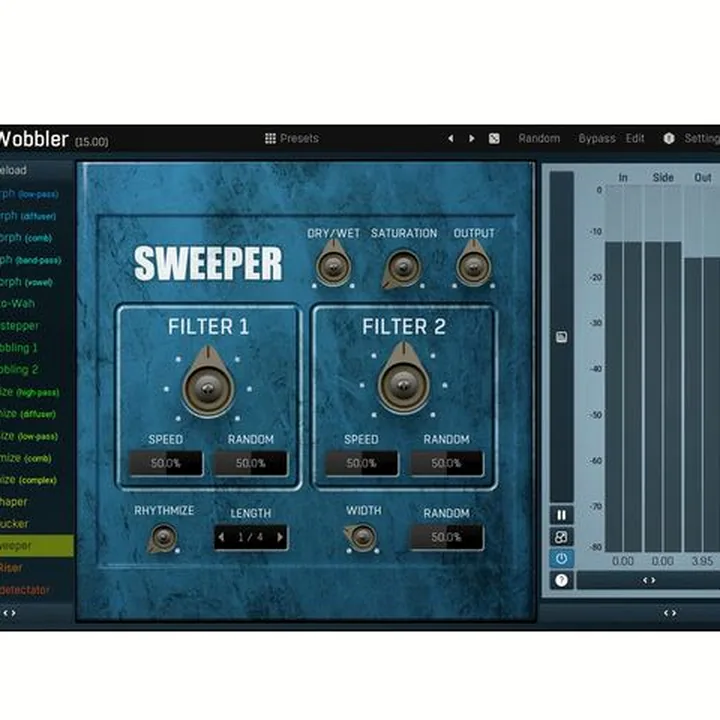Click Filter 1 Random value field
The height and width of the screenshot is (720, 720).
pyautogui.click(x=251, y=463)
